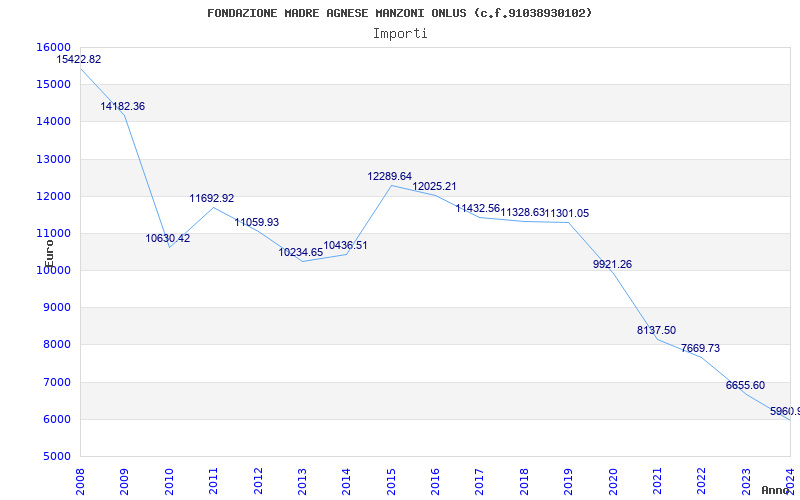Viewport: 800px width, 500px height.
Task: Click the data label 9921.26
Action: coord(612,264)
